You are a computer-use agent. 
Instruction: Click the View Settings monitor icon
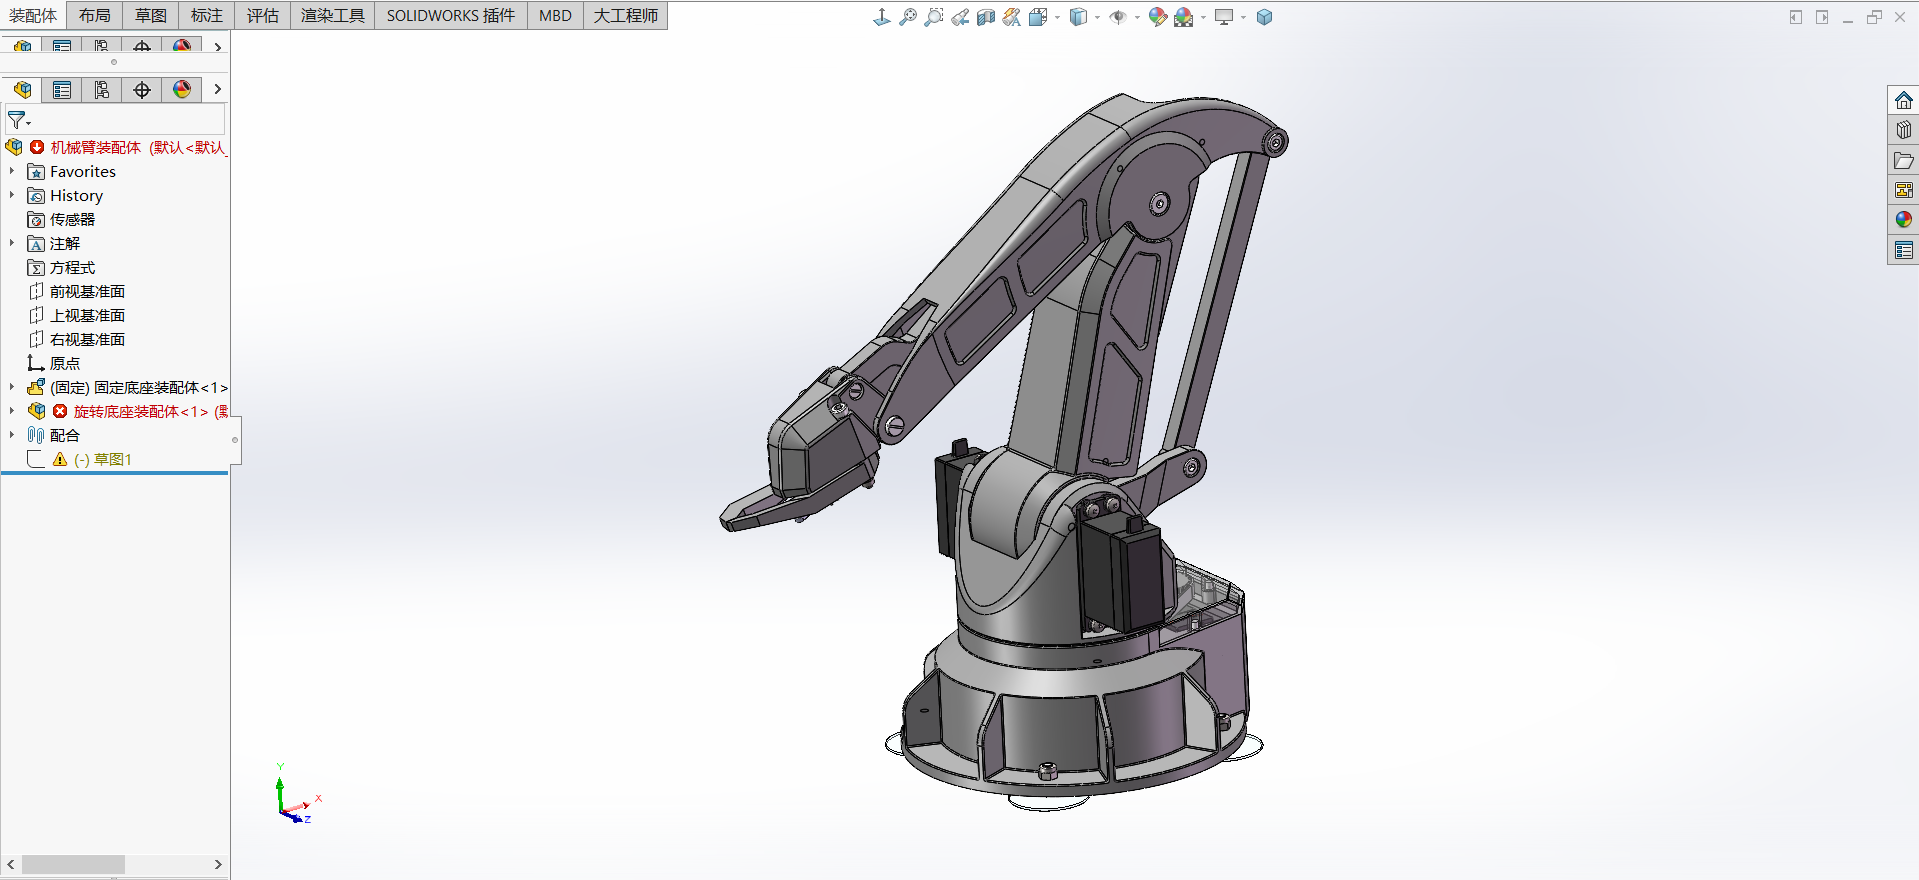click(x=1224, y=17)
